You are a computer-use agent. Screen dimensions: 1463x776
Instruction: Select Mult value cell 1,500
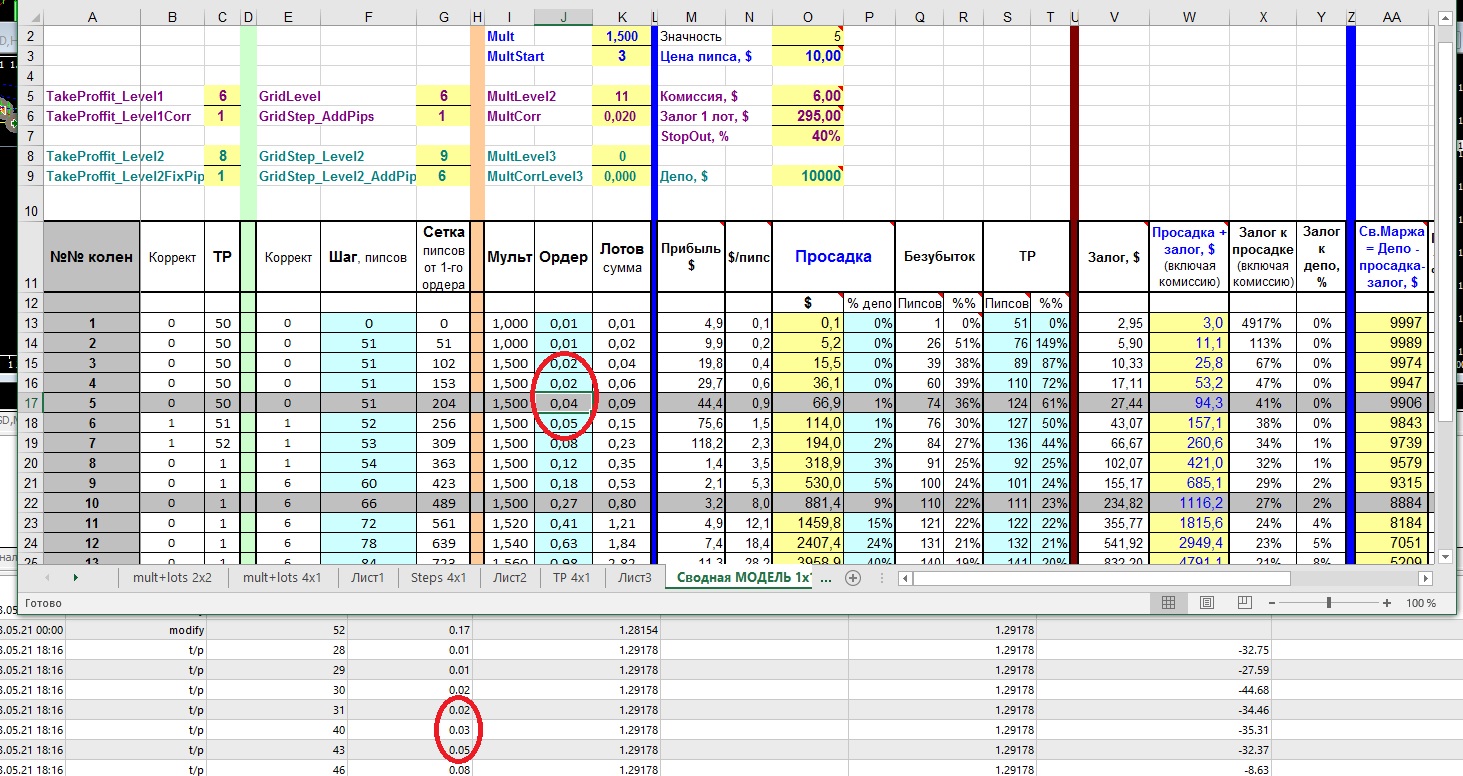point(622,36)
